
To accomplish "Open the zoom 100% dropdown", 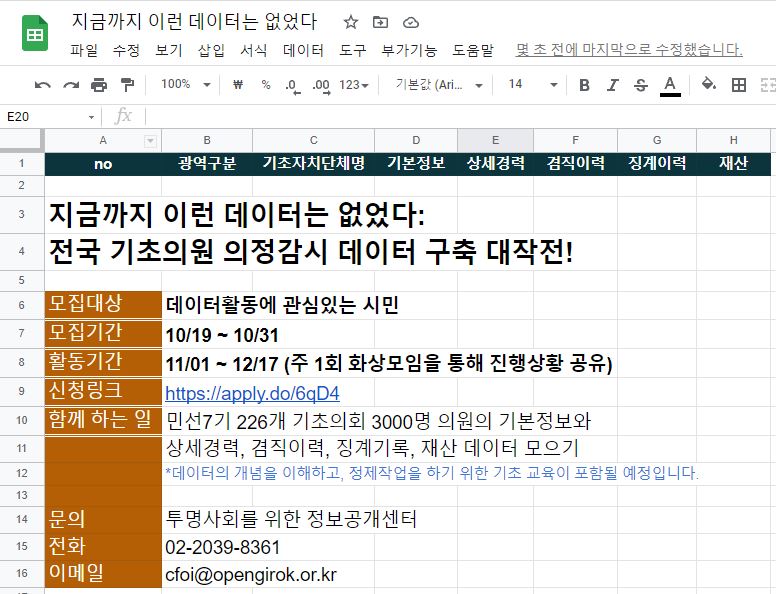I will [x=186, y=85].
